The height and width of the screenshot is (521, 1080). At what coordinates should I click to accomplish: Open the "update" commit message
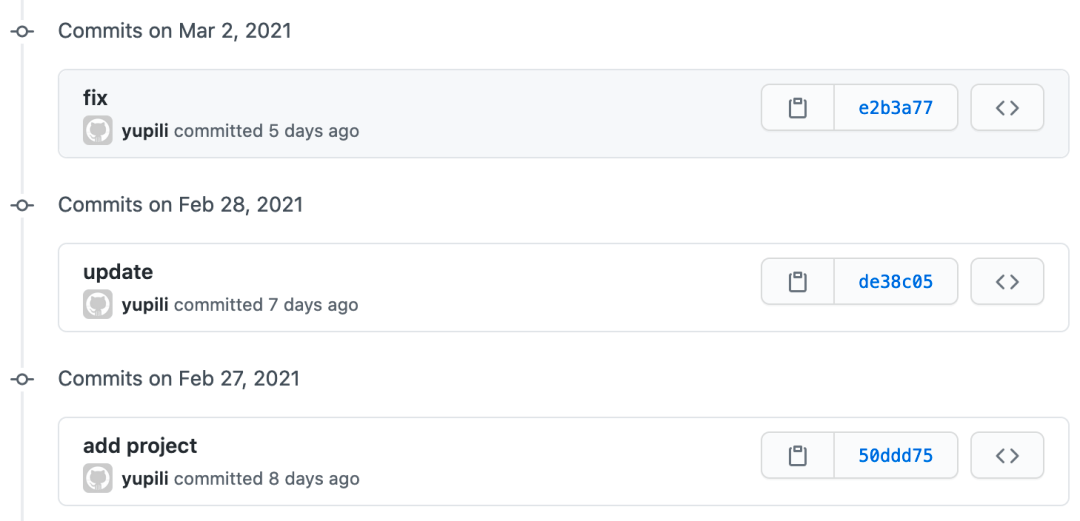(118, 272)
